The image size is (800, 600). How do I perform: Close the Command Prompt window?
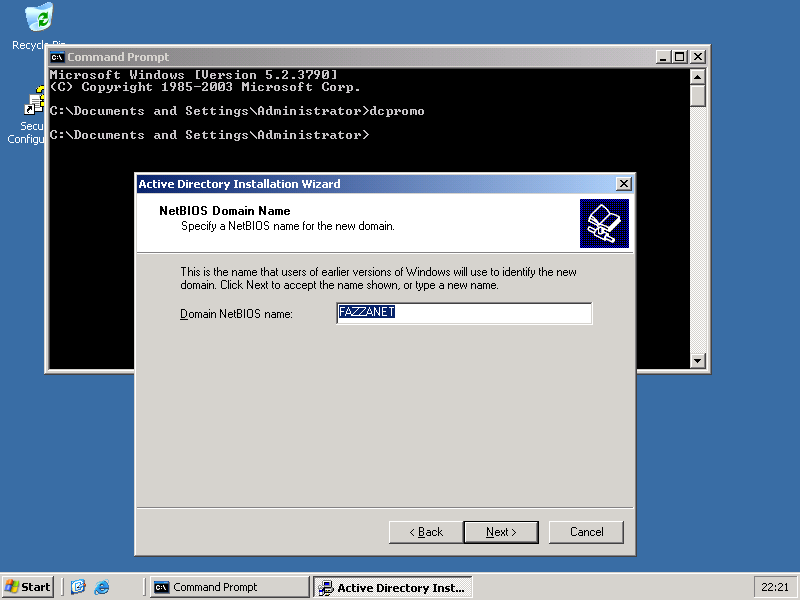pos(698,57)
